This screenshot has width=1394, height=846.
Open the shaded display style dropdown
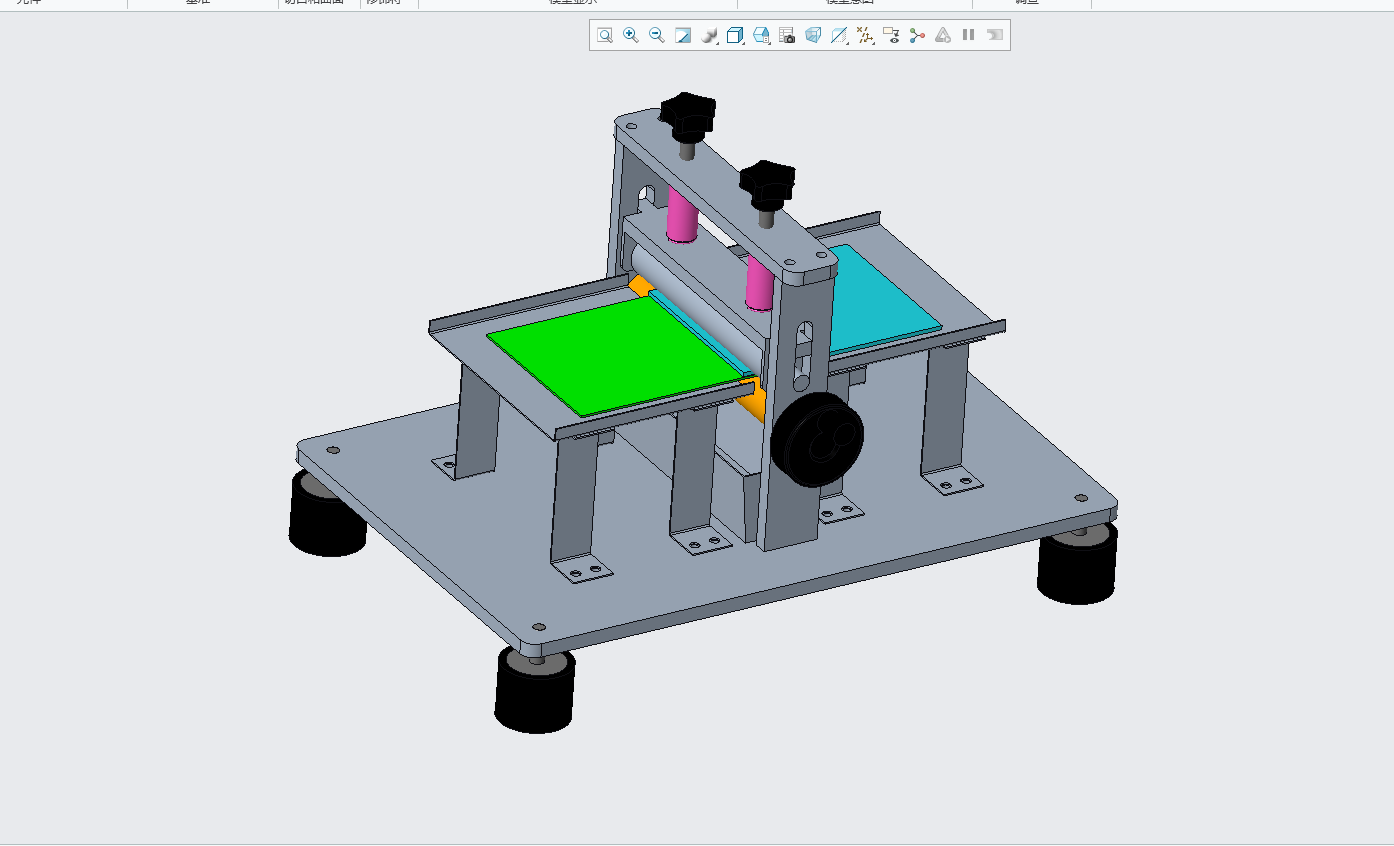709,35
